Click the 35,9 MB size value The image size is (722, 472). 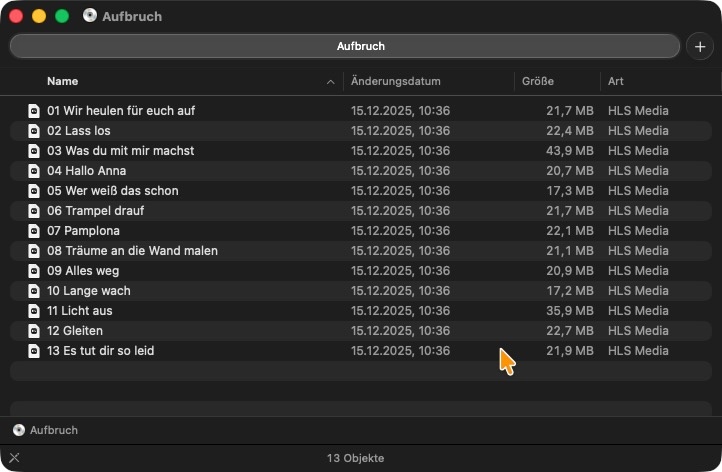click(570, 311)
